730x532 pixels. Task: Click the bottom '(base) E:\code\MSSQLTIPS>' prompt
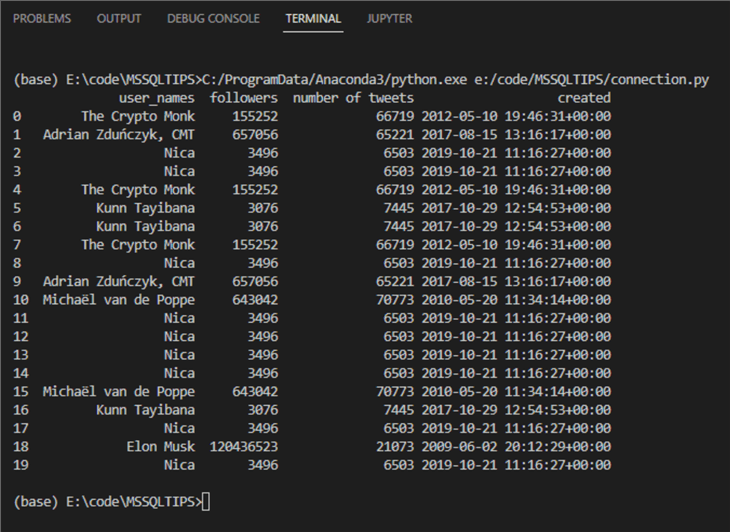[x=108, y=502]
